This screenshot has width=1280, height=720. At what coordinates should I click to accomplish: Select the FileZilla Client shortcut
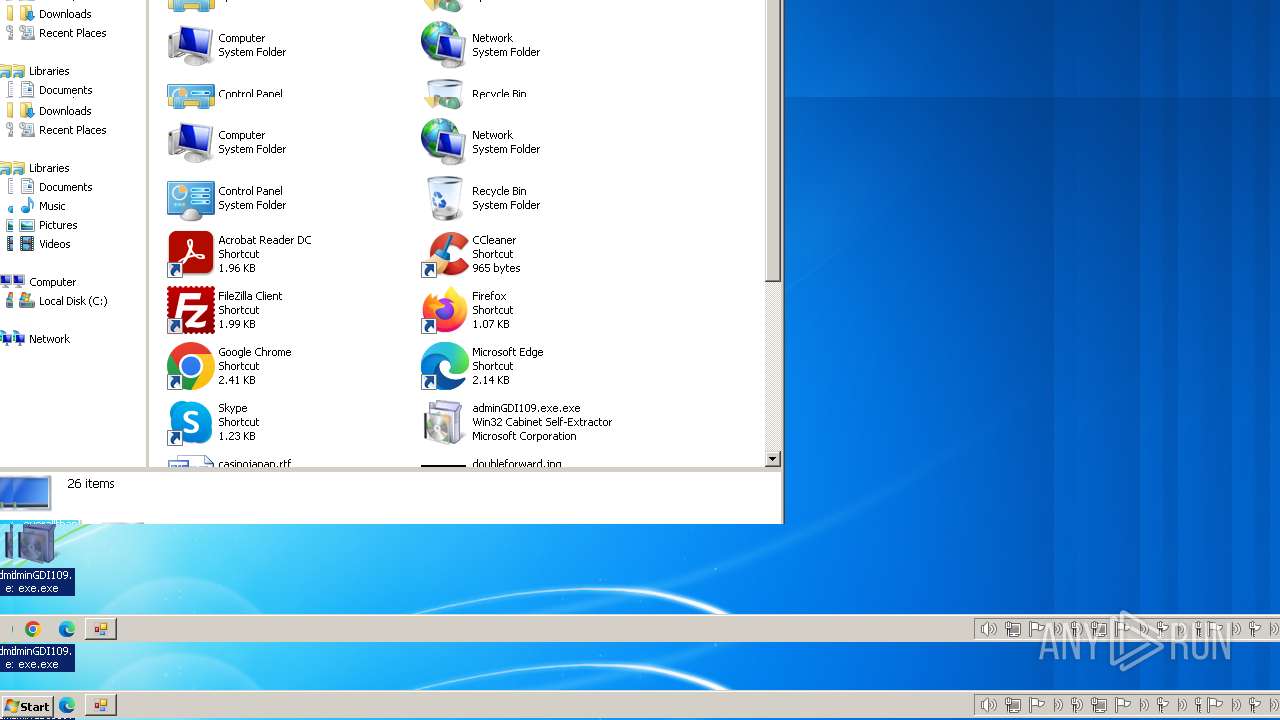click(226, 310)
